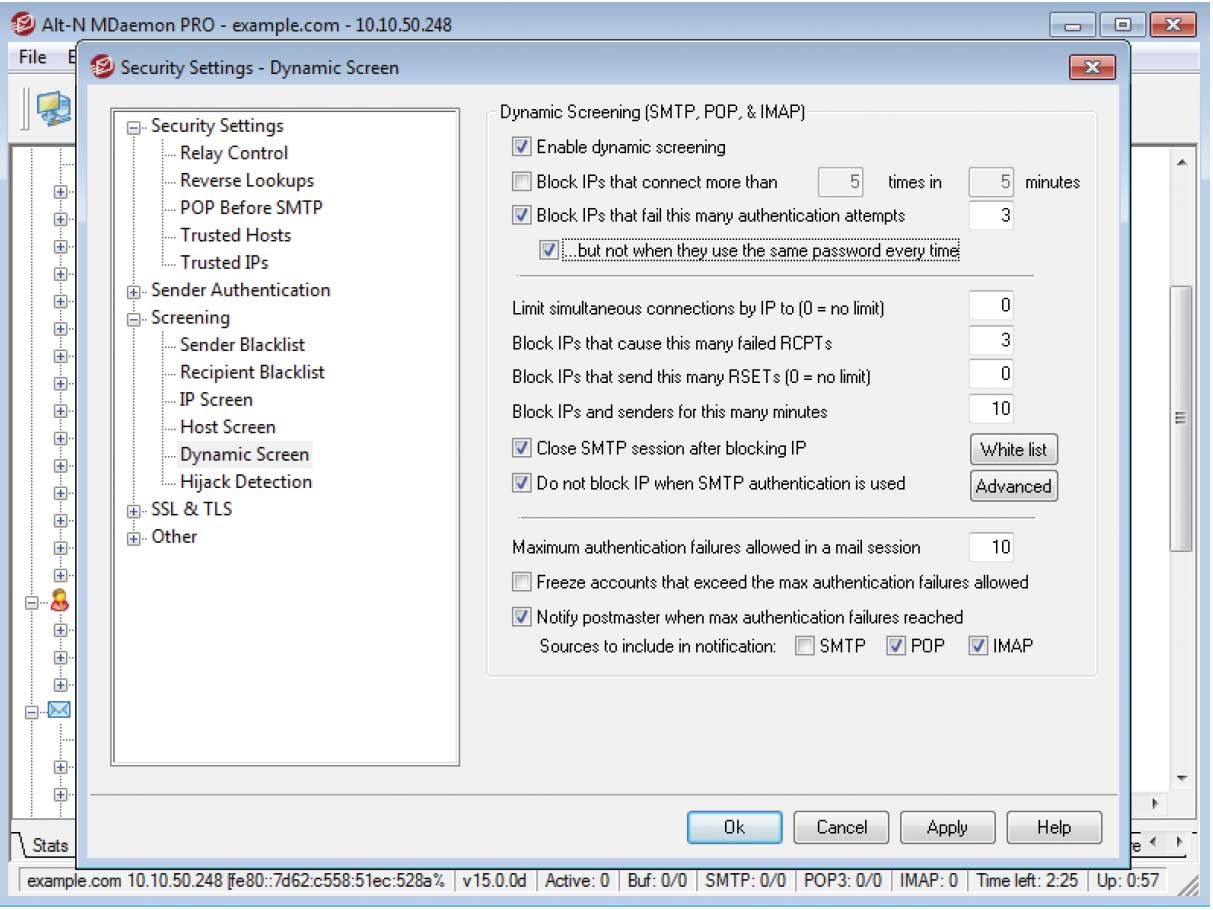The width and height of the screenshot is (1213, 910).
Task: Expand the SSL & TLS node
Action: click(x=134, y=510)
